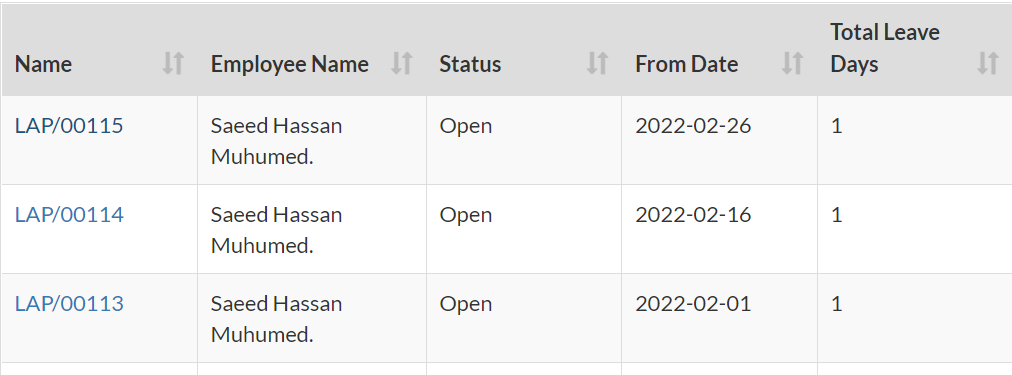Click sort arrows beside Employee Name
The height and width of the screenshot is (375, 1012).
coord(401,64)
